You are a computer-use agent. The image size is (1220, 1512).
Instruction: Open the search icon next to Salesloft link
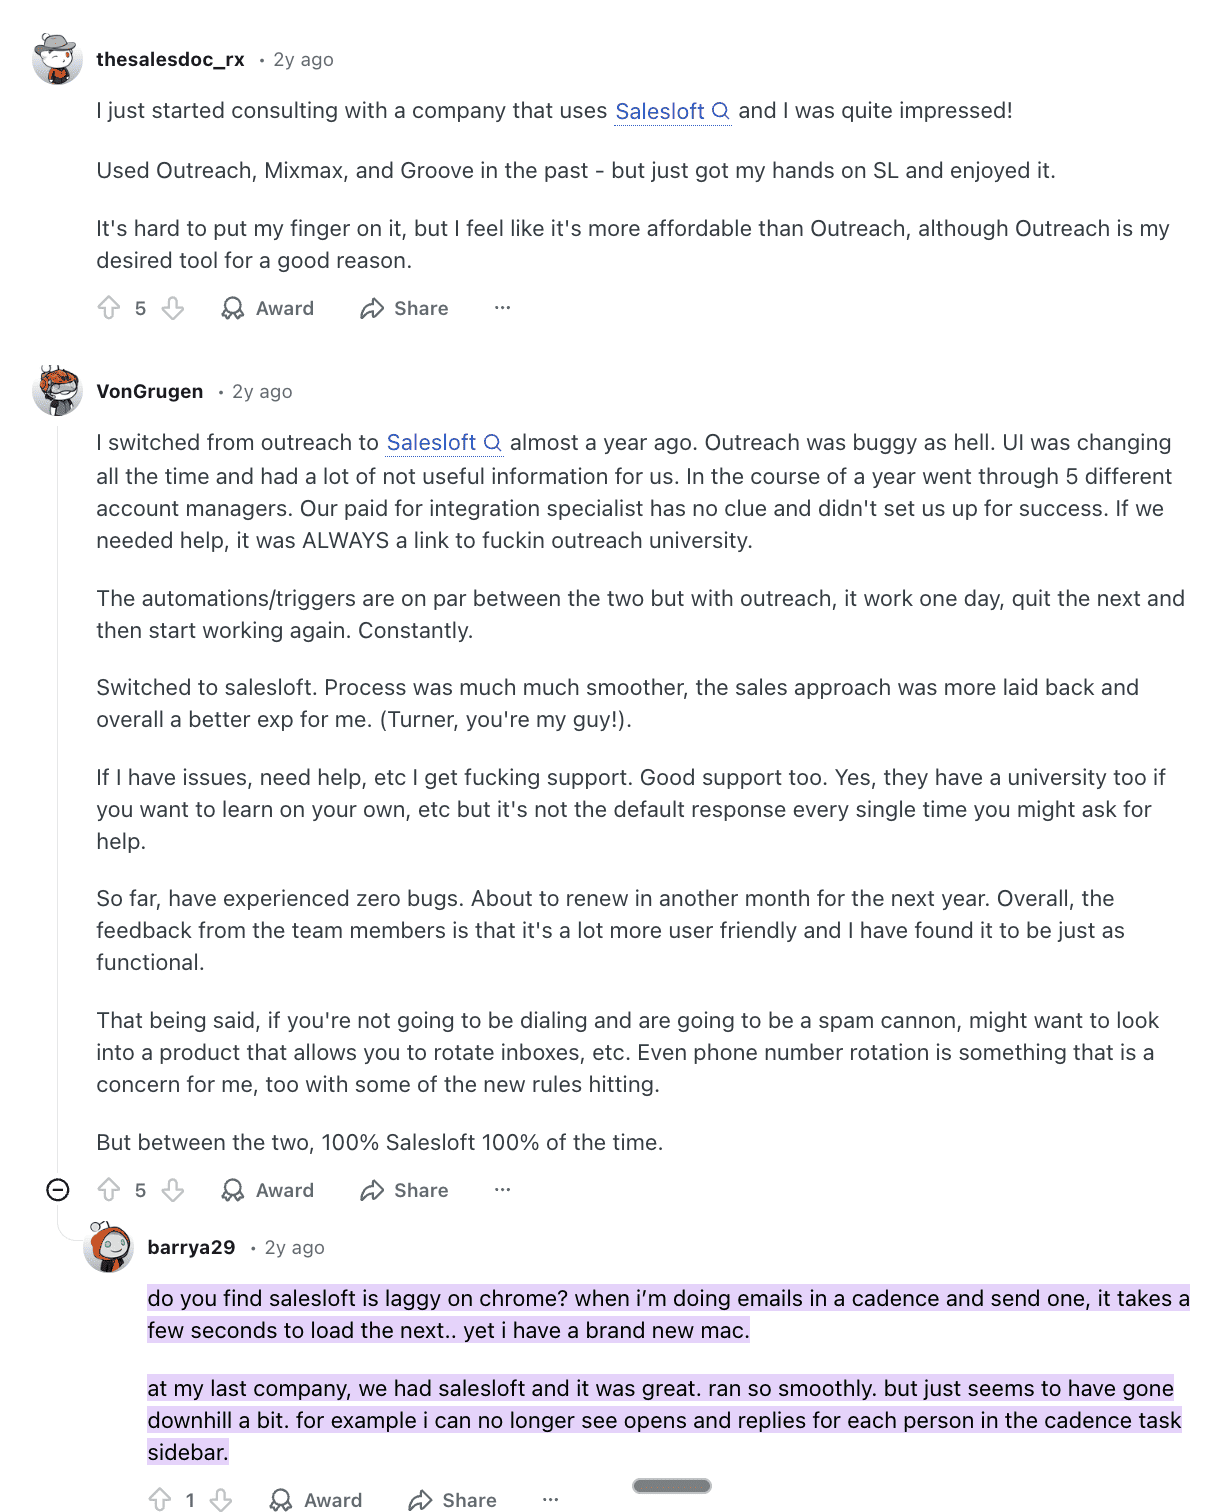[722, 111]
